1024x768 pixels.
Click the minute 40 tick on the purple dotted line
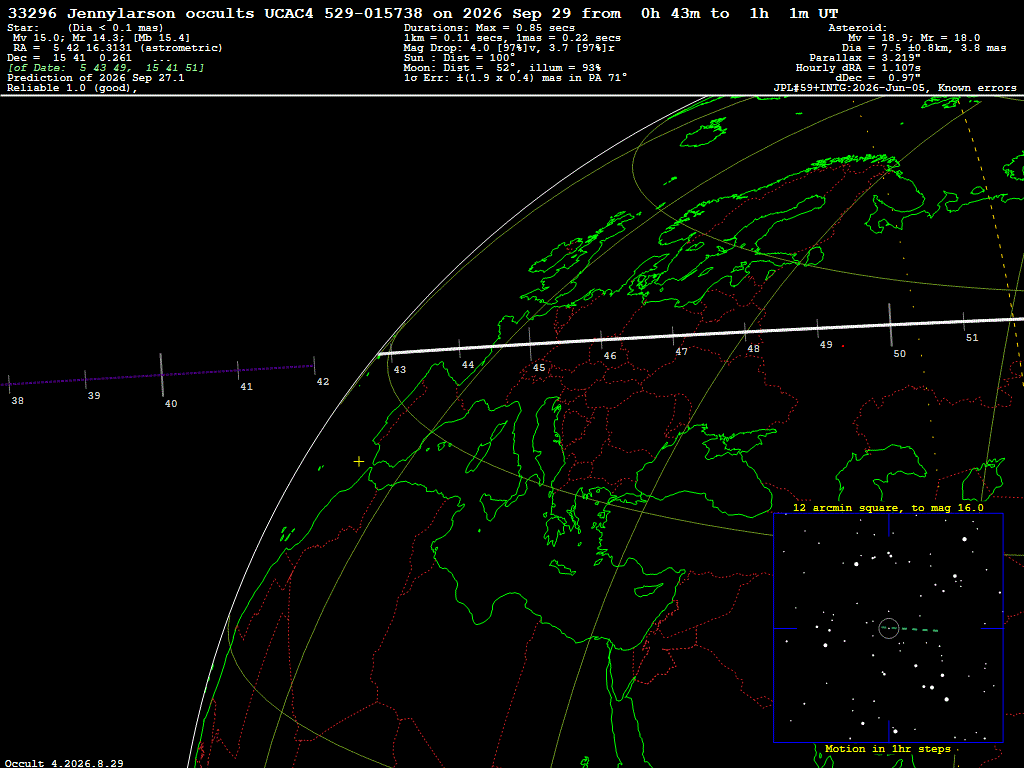[x=161, y=375]
